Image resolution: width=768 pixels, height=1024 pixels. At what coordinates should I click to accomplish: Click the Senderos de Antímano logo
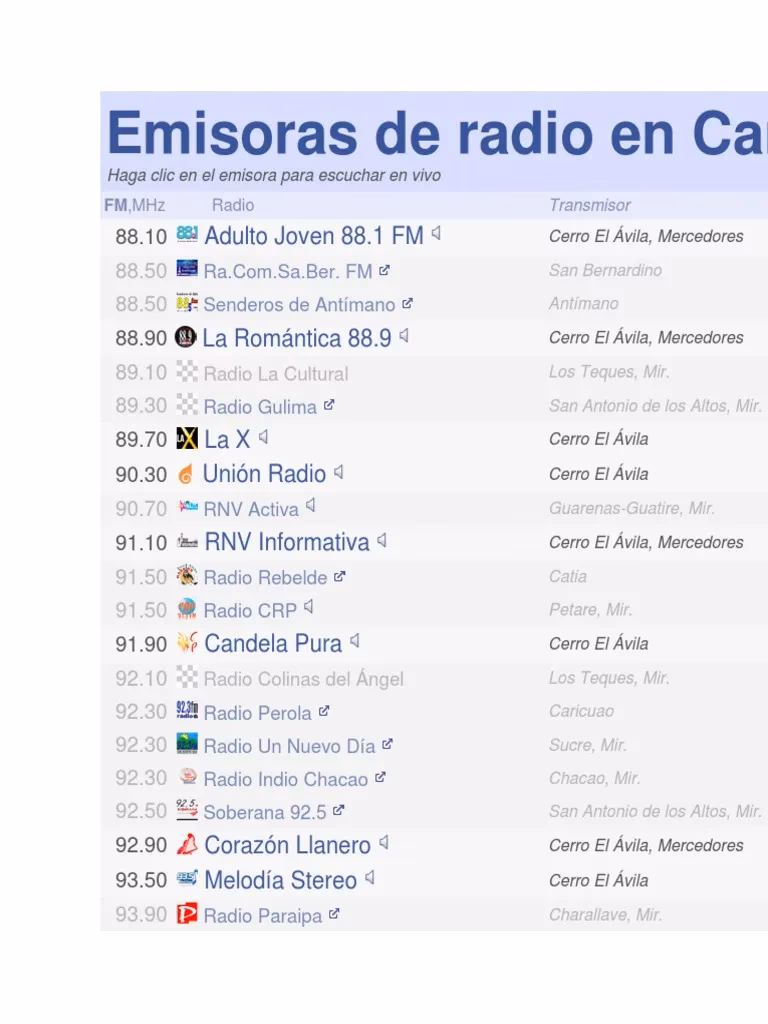(187, 303)
